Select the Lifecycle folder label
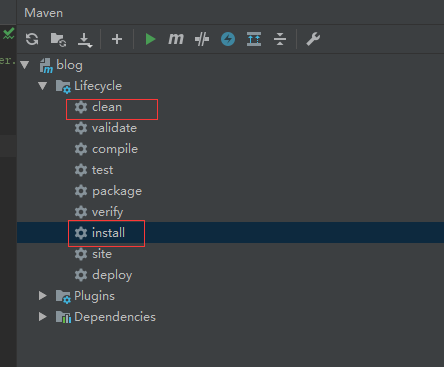 coord(98,86)
